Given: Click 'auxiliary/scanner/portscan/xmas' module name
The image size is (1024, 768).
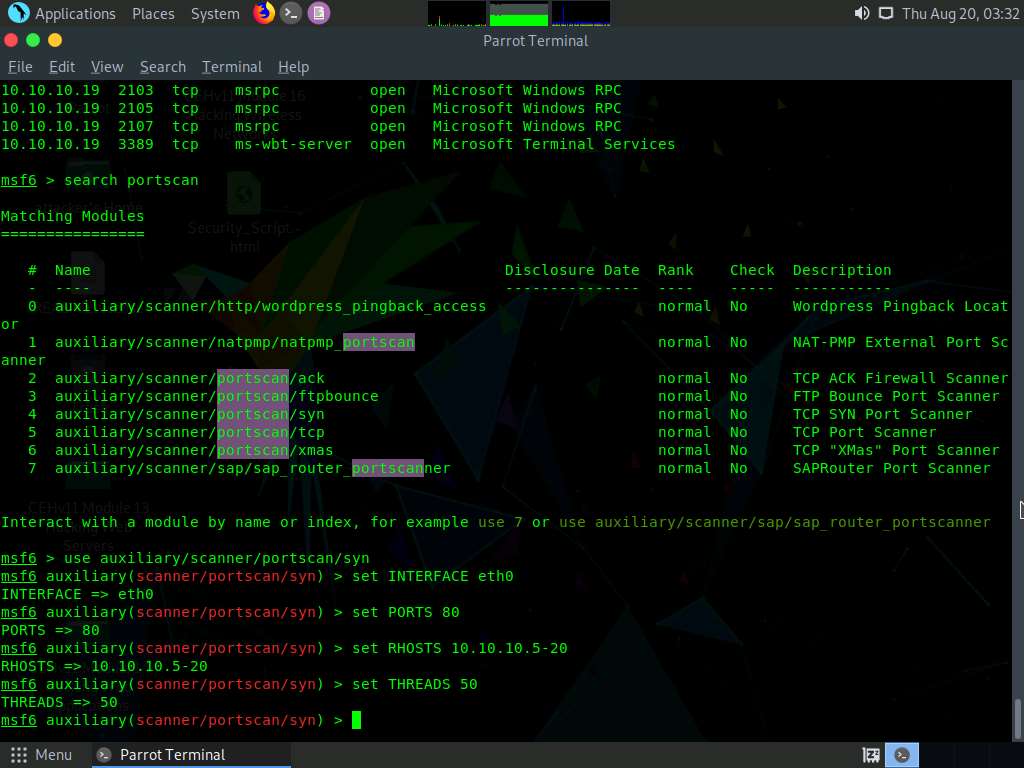Looking at the screenshot, I should (x=194, y=451).
